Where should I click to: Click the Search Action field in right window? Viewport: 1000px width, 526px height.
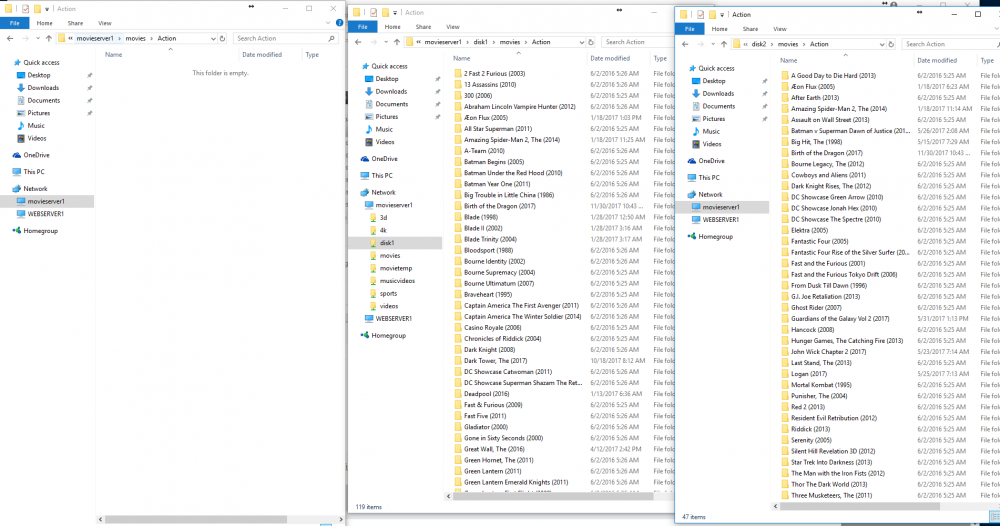click(x=950, y=44)
